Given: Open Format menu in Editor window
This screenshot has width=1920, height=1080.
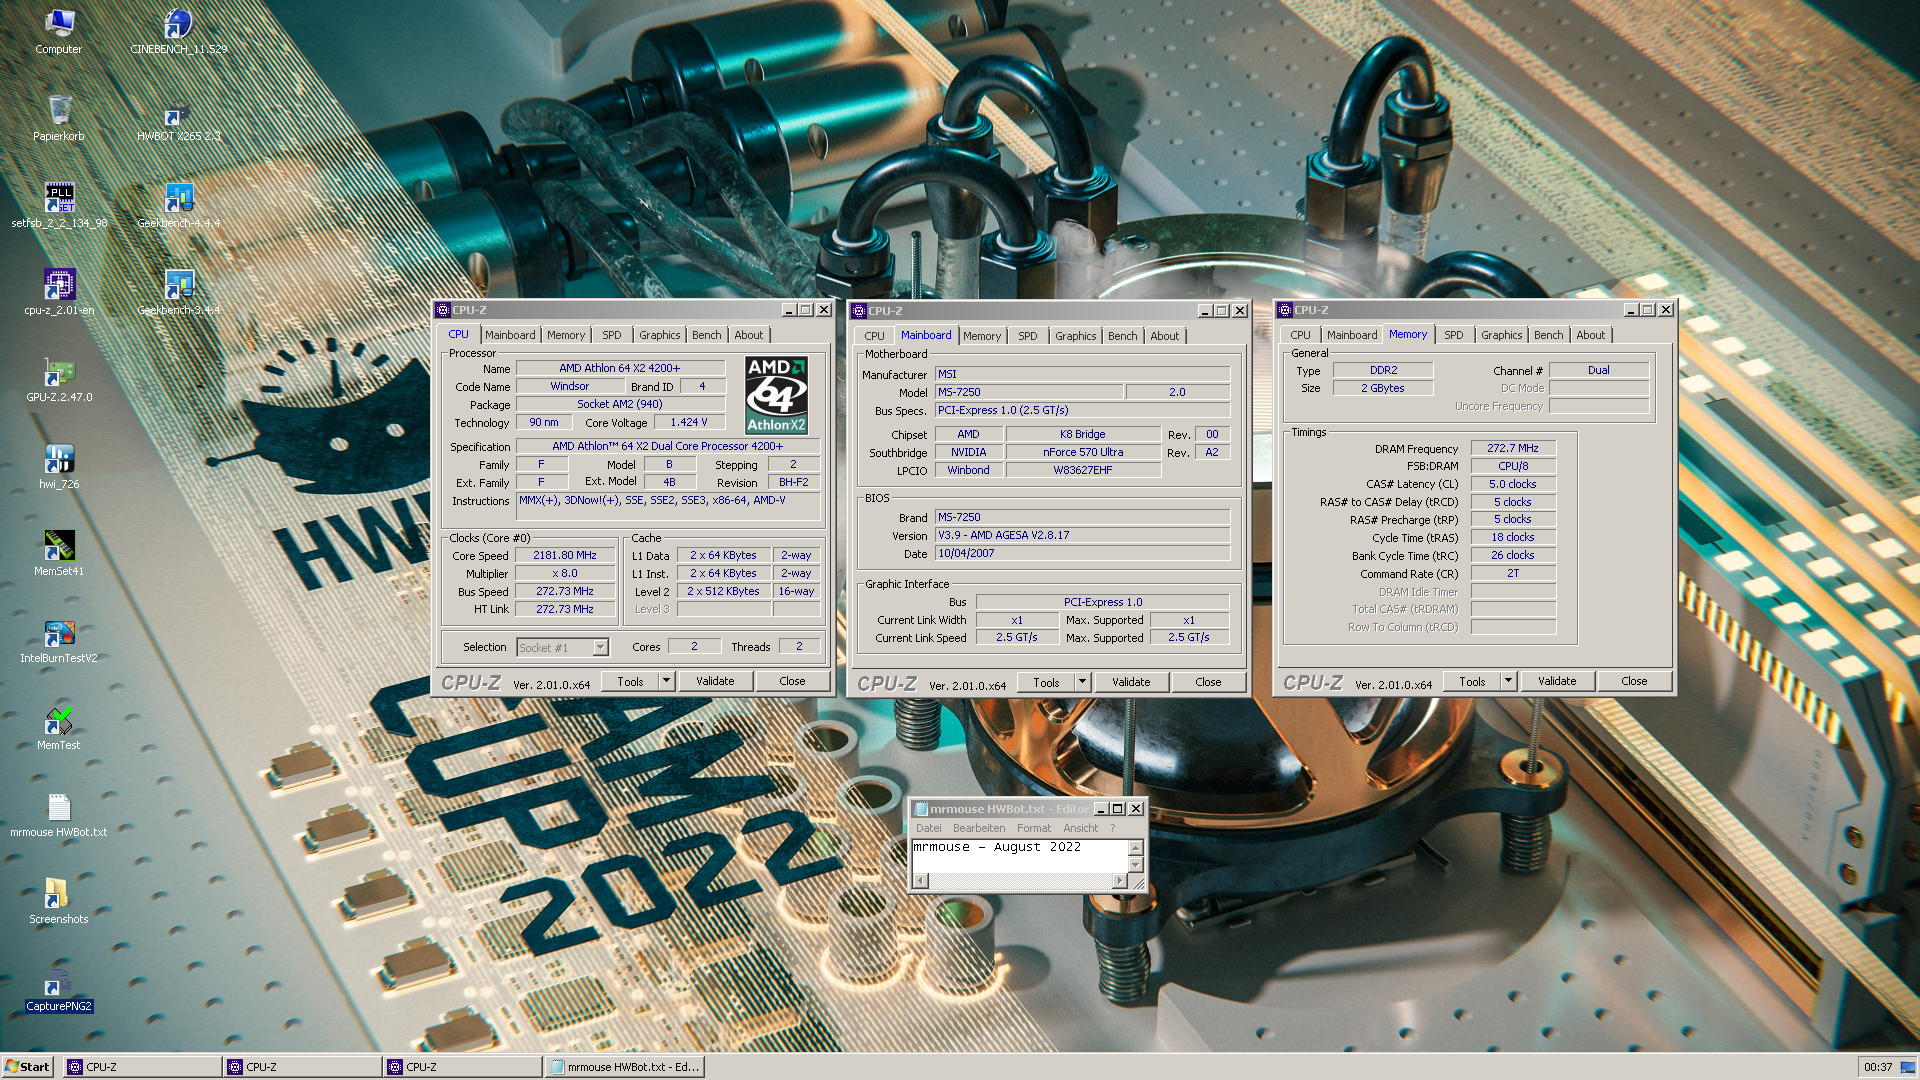Looking at the screenshot, I should tap(1034, 828).
